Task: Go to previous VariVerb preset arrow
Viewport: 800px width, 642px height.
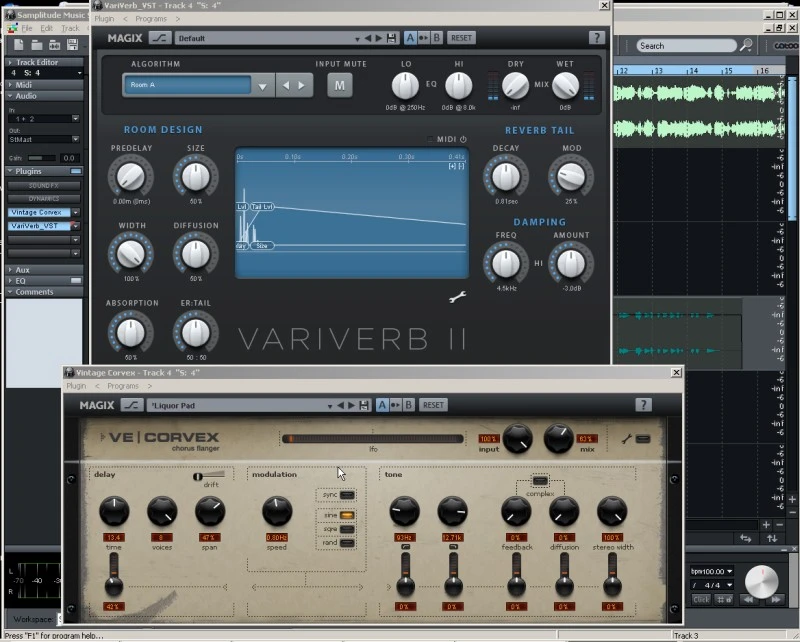Action: click(x=367, y=38)
